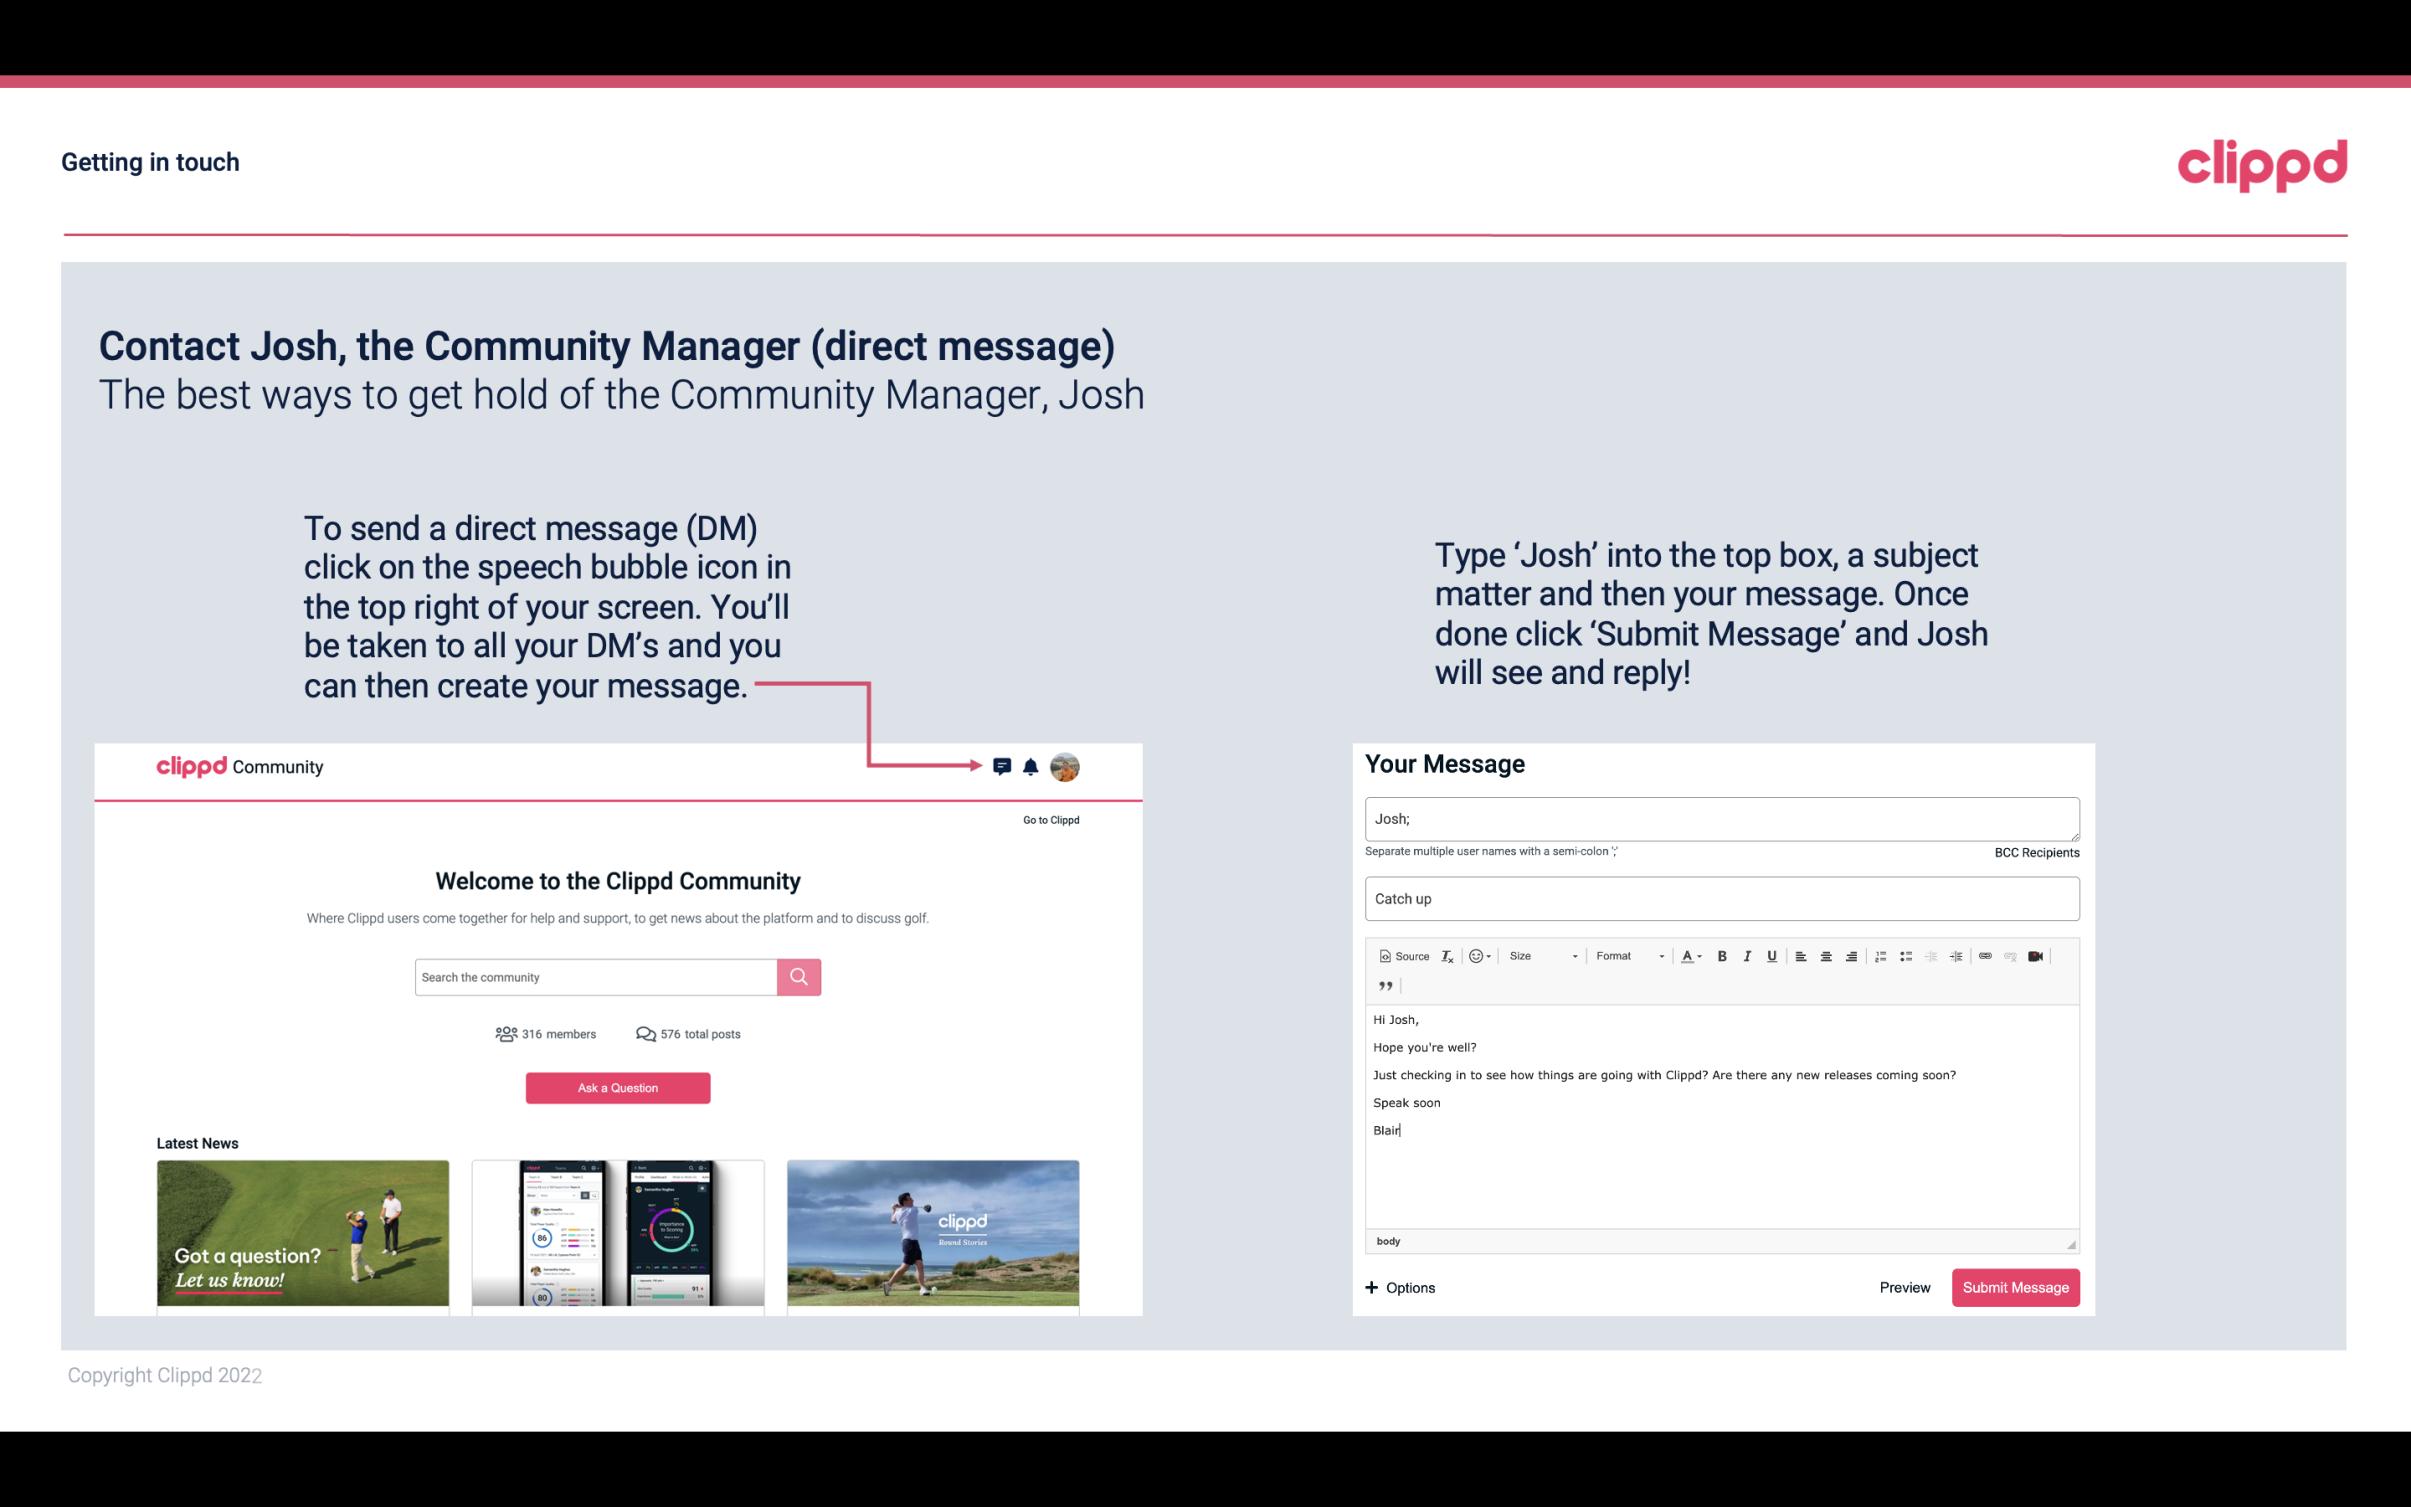Click the BCC Recipients toggle link
Viewport: 2411px width, 1507px height.
click(x=2036, y=852)
